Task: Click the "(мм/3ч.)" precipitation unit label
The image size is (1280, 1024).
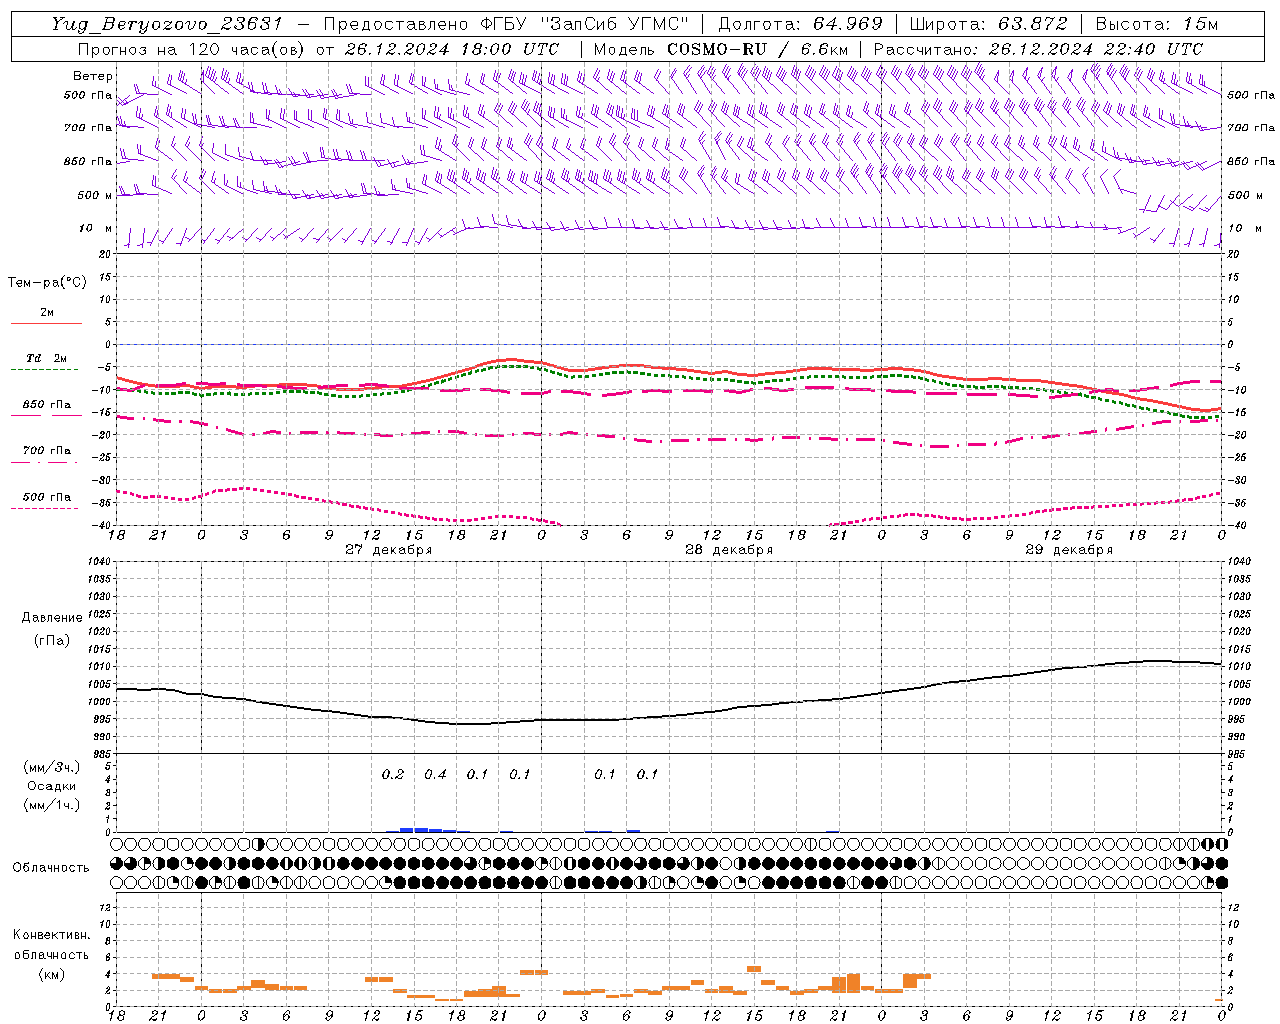Action: pos(52,767)
